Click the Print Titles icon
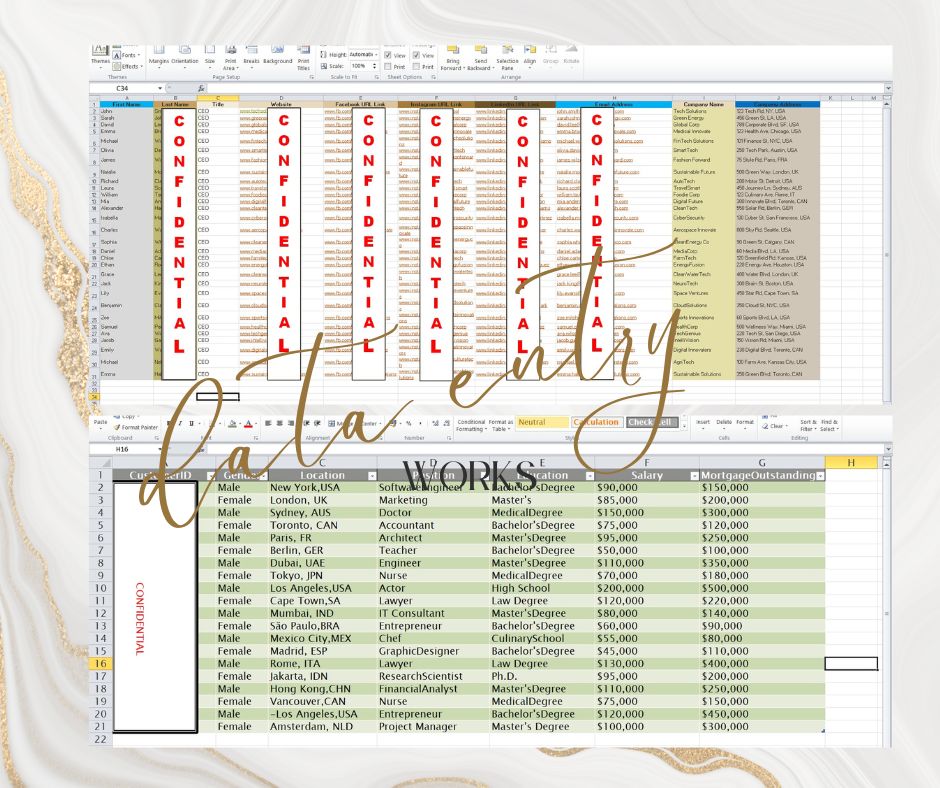This screenshot has width=940, height=788. pos(302,56)
